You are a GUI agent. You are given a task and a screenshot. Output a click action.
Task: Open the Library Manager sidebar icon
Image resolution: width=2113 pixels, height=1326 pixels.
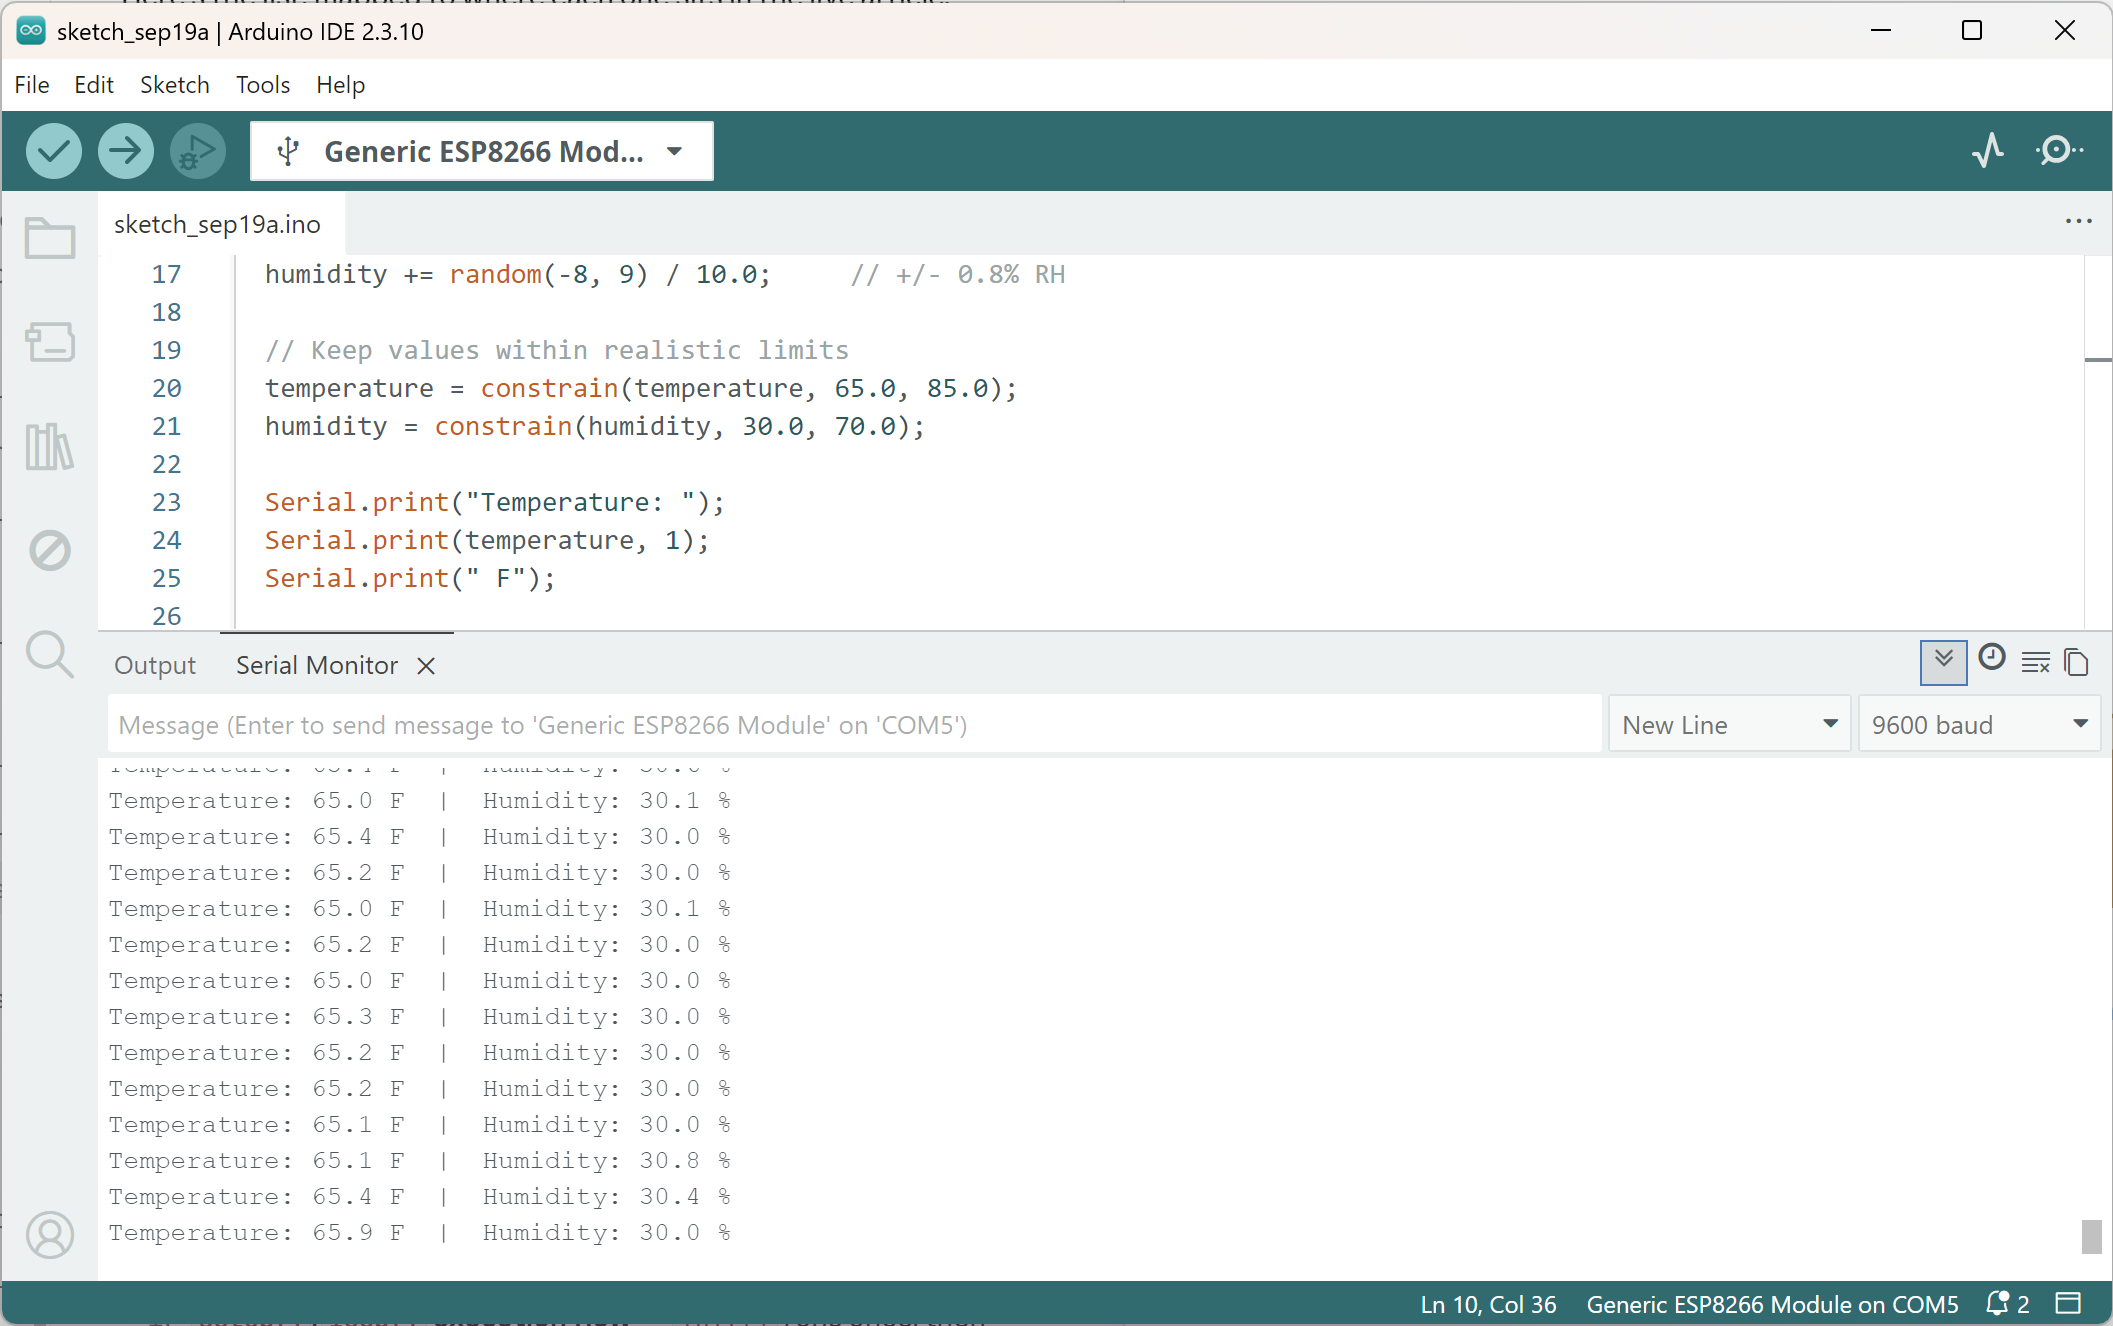coord(50,446)
